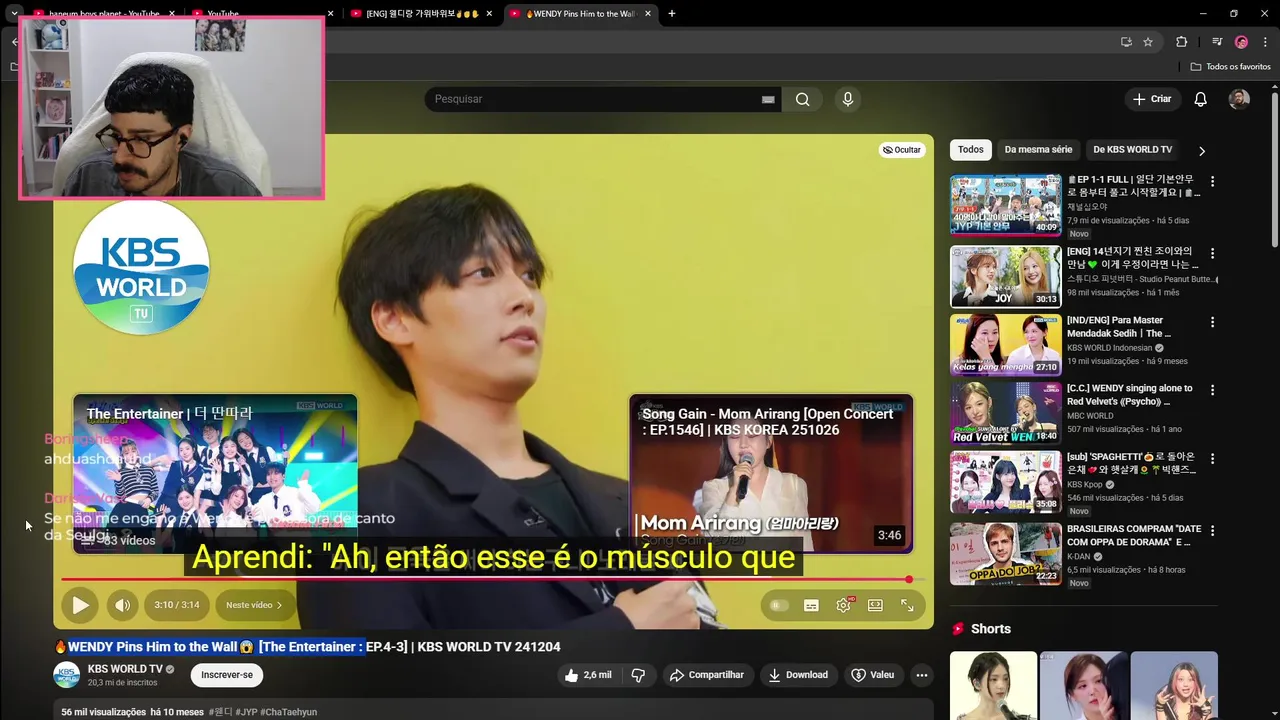
Task: Open Chrome's three-dot menu
Action: [1266, 42]
